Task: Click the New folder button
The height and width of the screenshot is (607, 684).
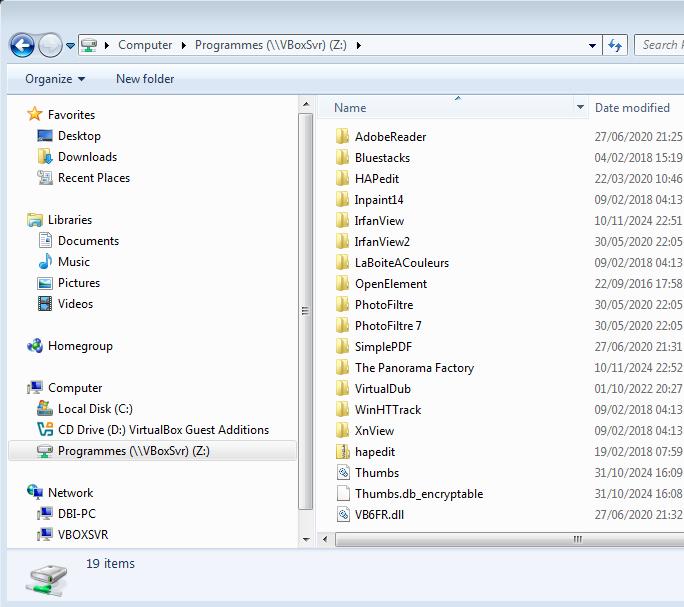Action: tap(145, 79)
